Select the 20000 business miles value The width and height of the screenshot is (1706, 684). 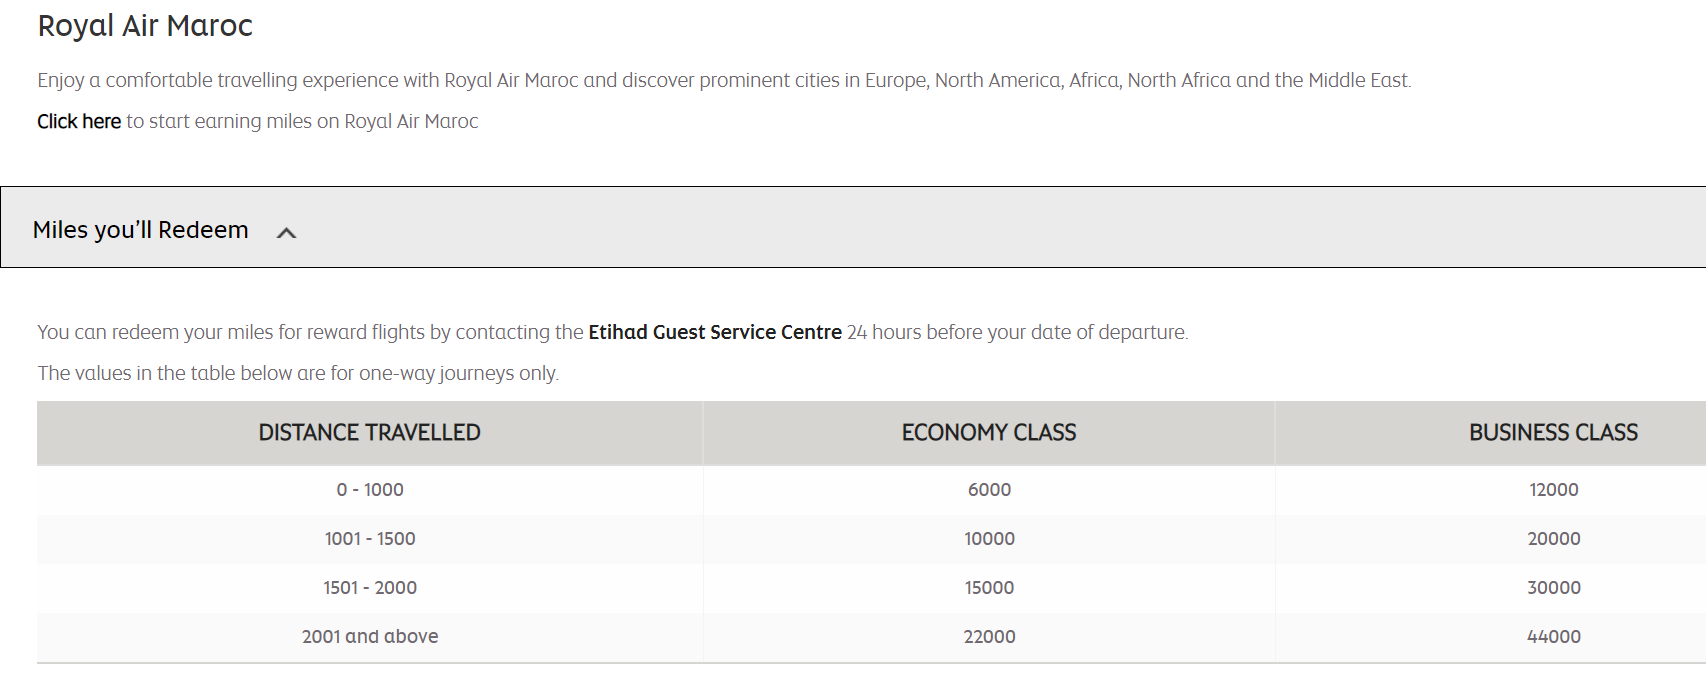(x=1553, y=538)
